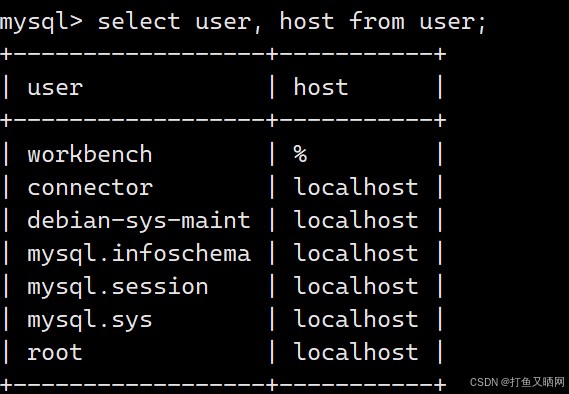Click the 'mysql.infoschema' user entry
569x394 pixels.
coord(139,254)
